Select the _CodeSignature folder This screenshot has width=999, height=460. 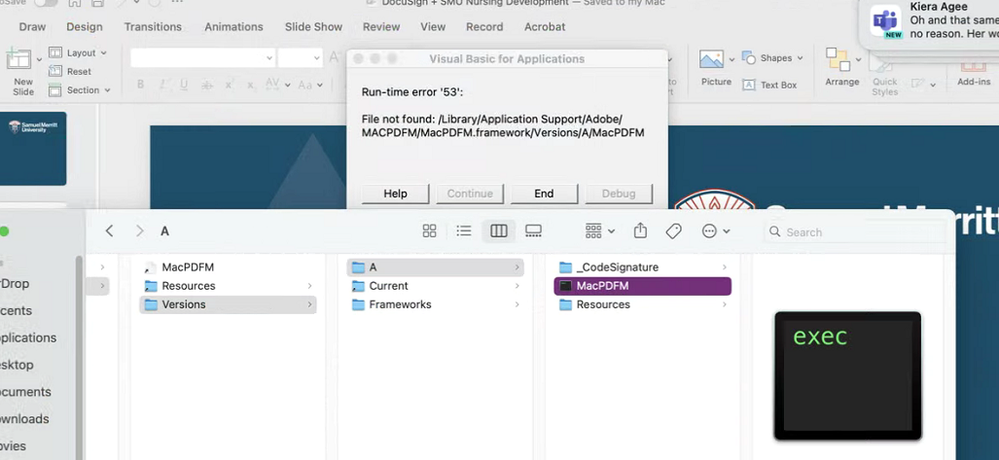[643, 267]
